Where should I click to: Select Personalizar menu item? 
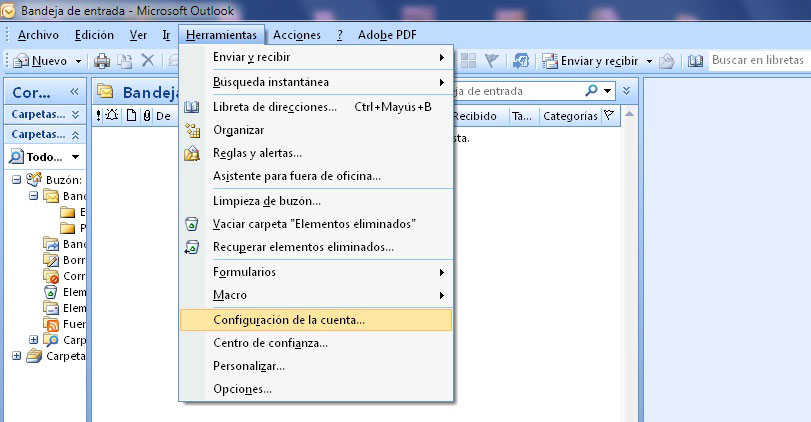click(x=316, y=366)
